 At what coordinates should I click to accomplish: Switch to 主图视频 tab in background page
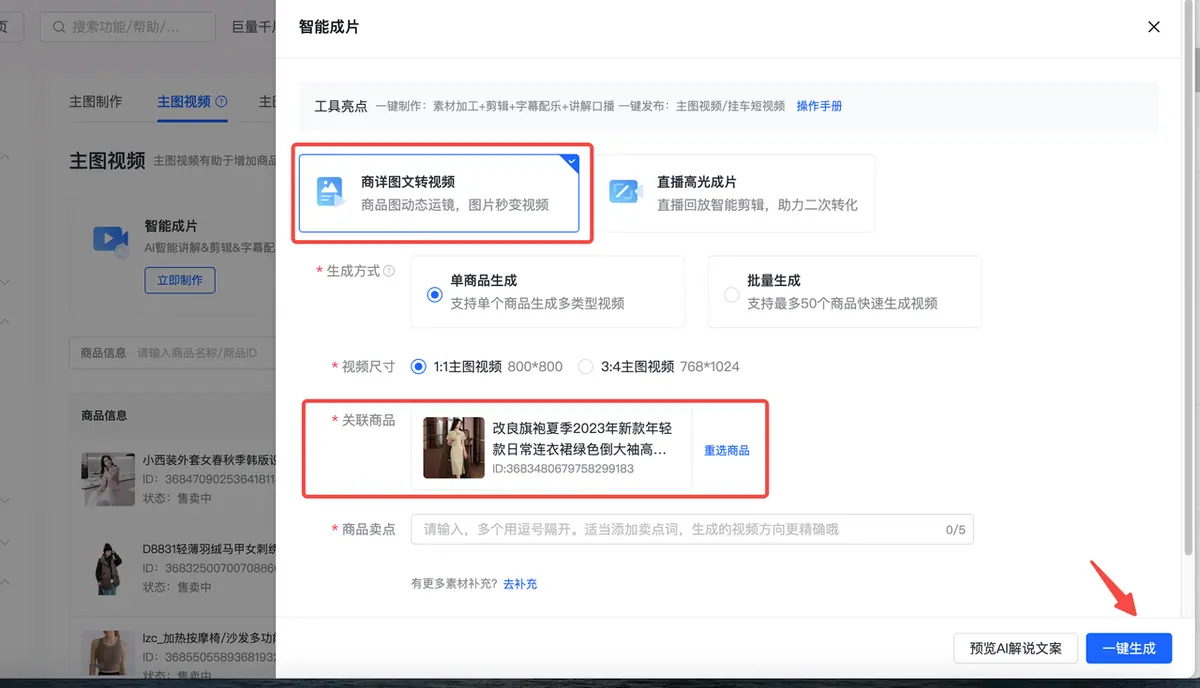184,102
